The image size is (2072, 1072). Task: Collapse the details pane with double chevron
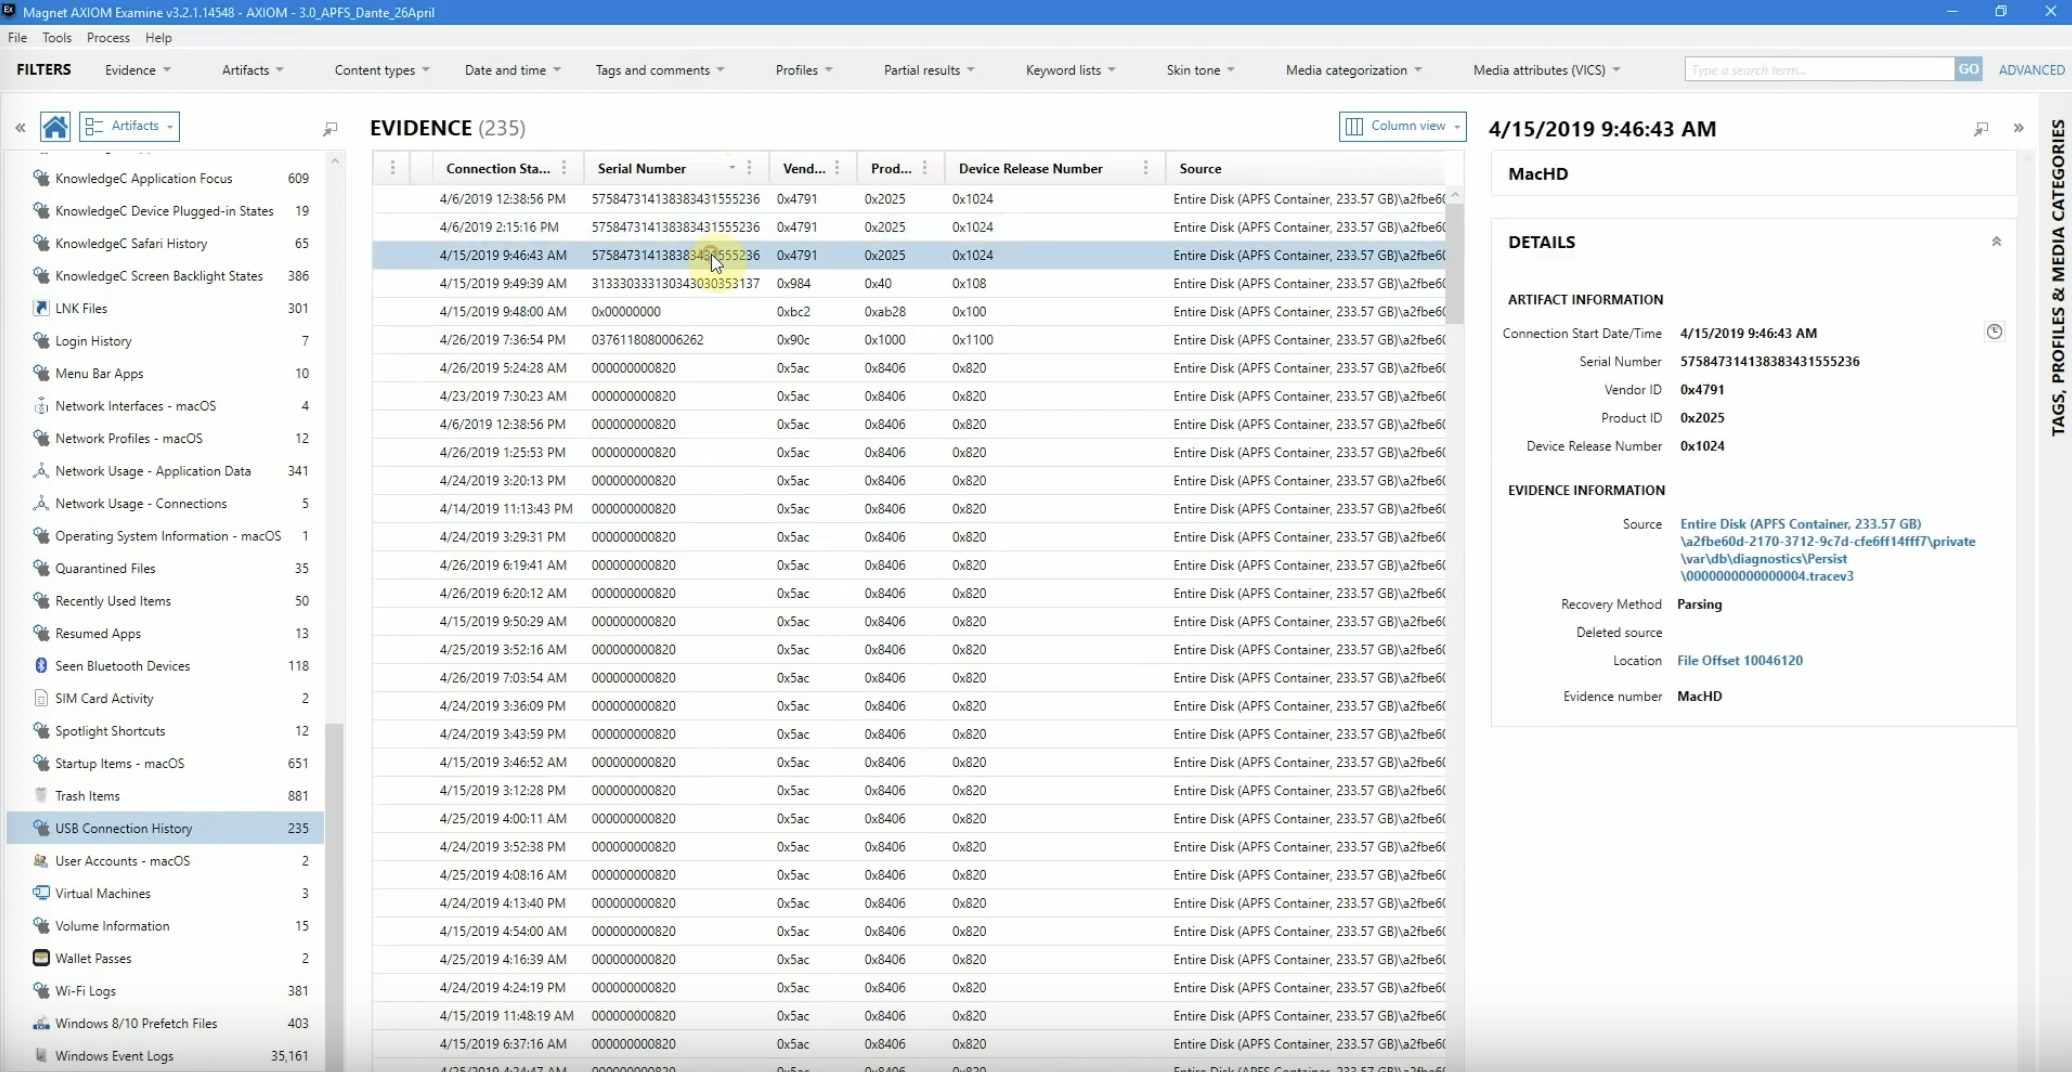(2018, 128)
